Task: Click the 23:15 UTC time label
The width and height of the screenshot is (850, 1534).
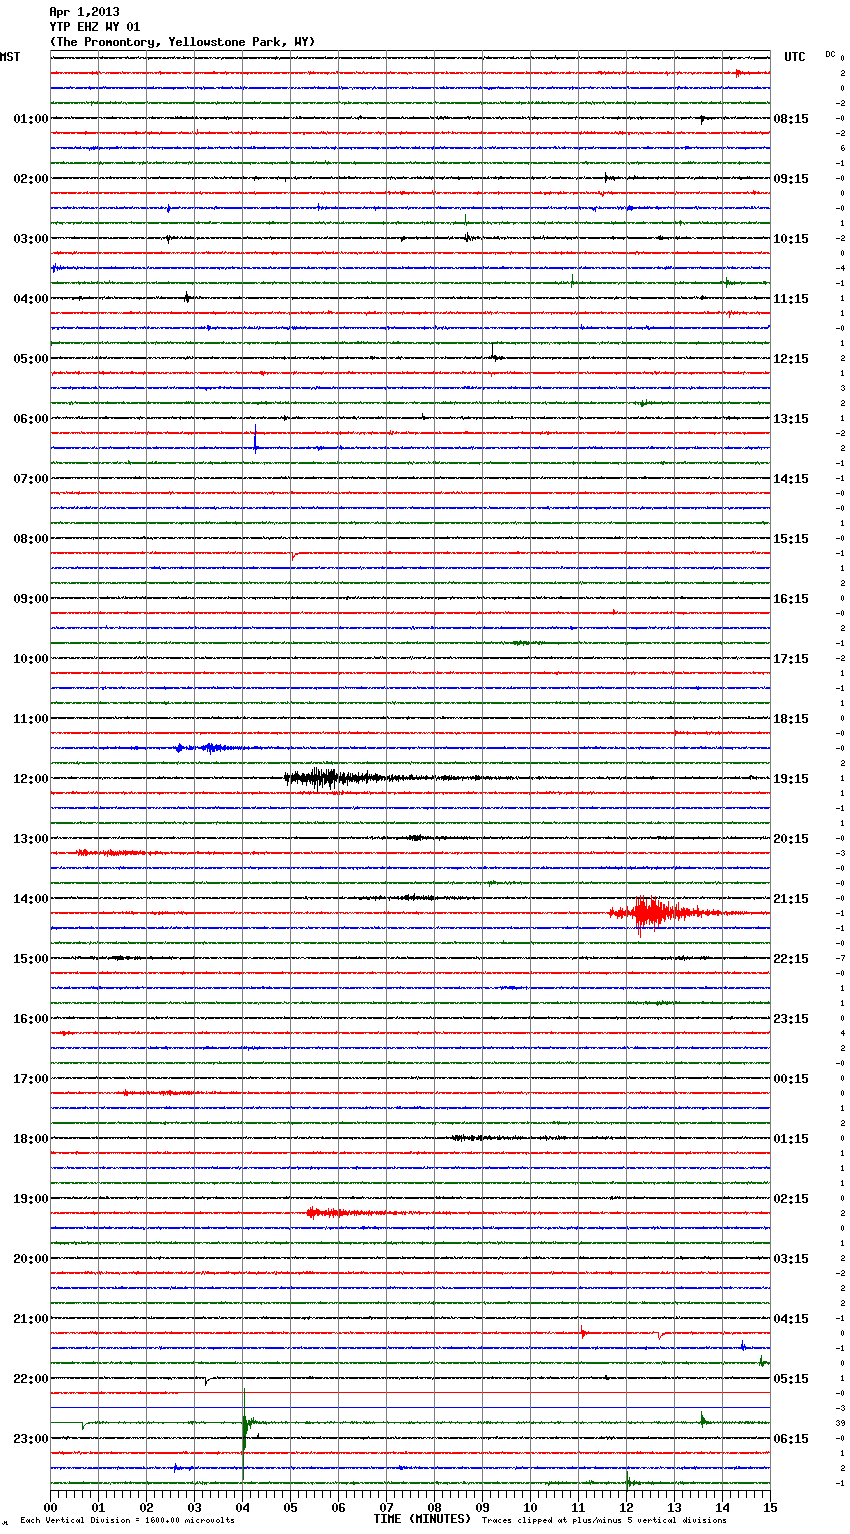Action: click(x=791, y=1019)
